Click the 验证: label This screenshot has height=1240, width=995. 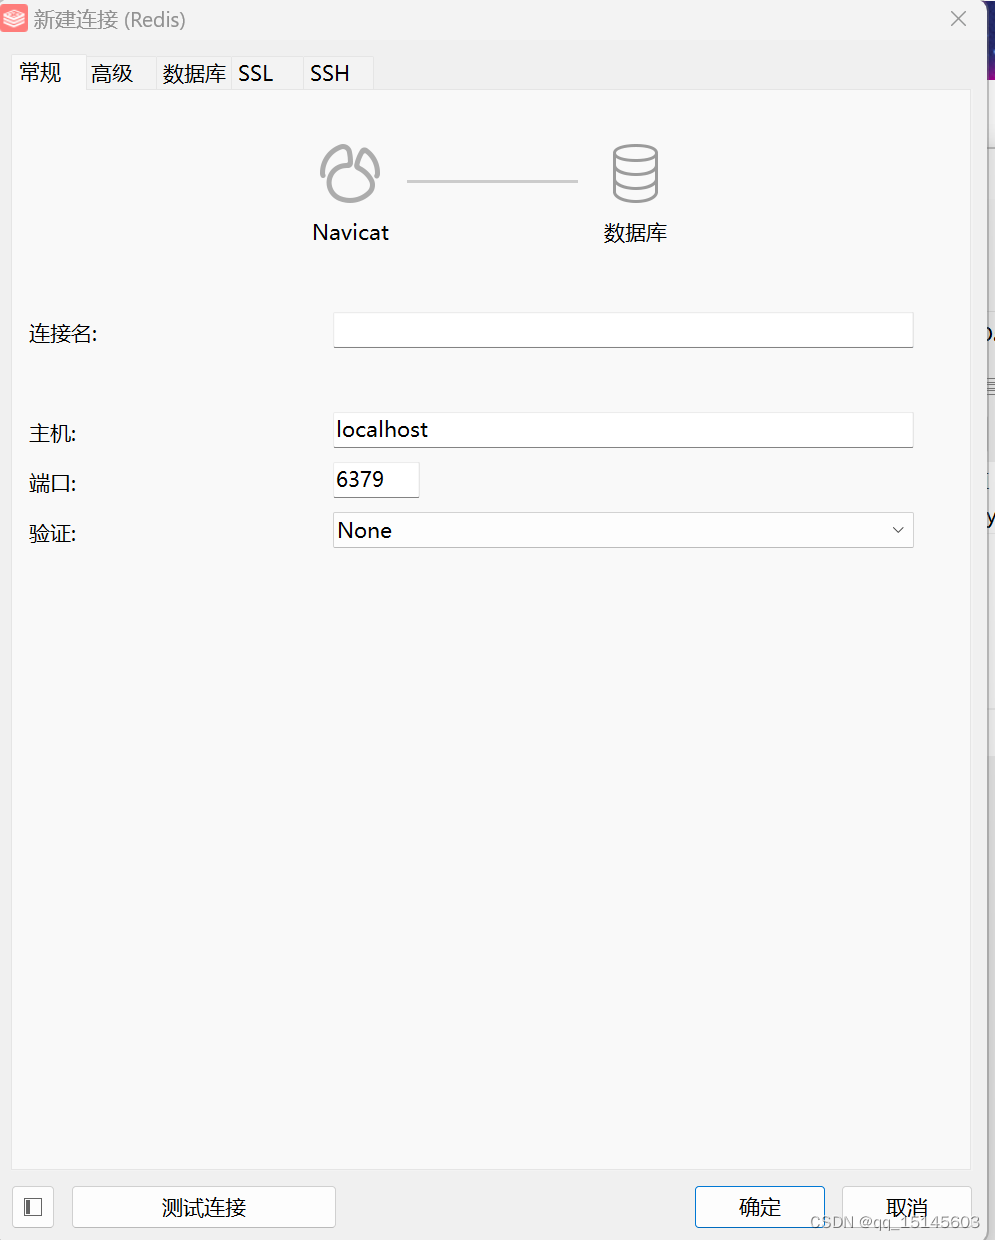point(53,534)
